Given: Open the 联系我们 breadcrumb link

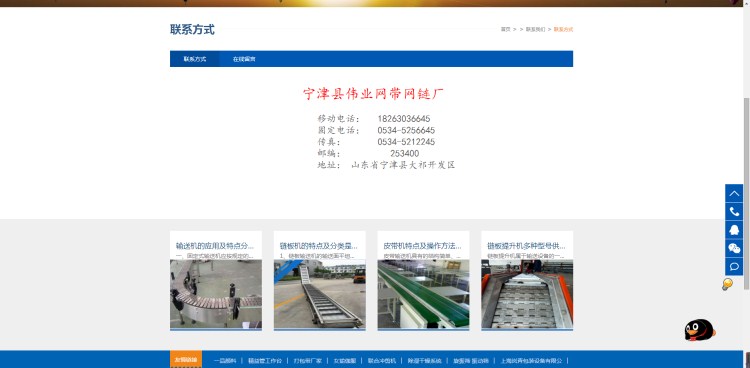Looking at the screenshot, I should (535, 29).
